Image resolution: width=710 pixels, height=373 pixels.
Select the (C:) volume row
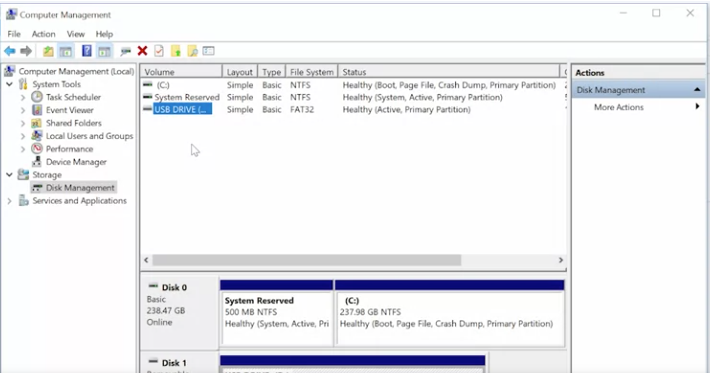353,85
